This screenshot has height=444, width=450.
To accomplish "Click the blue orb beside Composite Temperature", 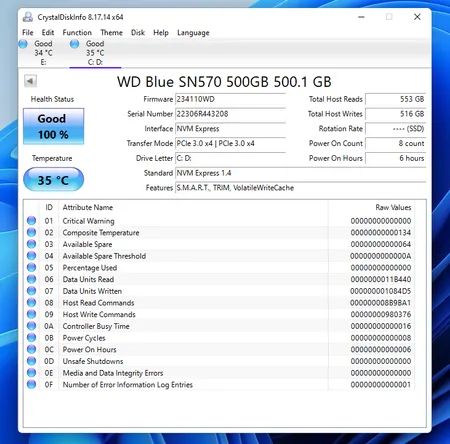I will tap(31, 232).
